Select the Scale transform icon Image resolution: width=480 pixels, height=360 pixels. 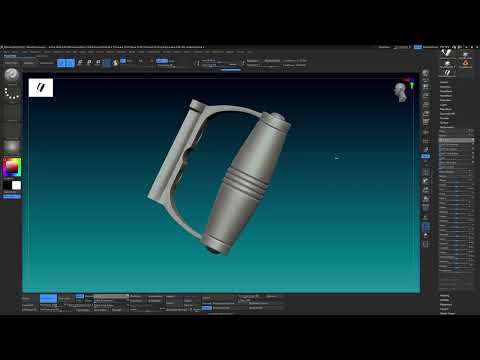(x=89, y=63)
